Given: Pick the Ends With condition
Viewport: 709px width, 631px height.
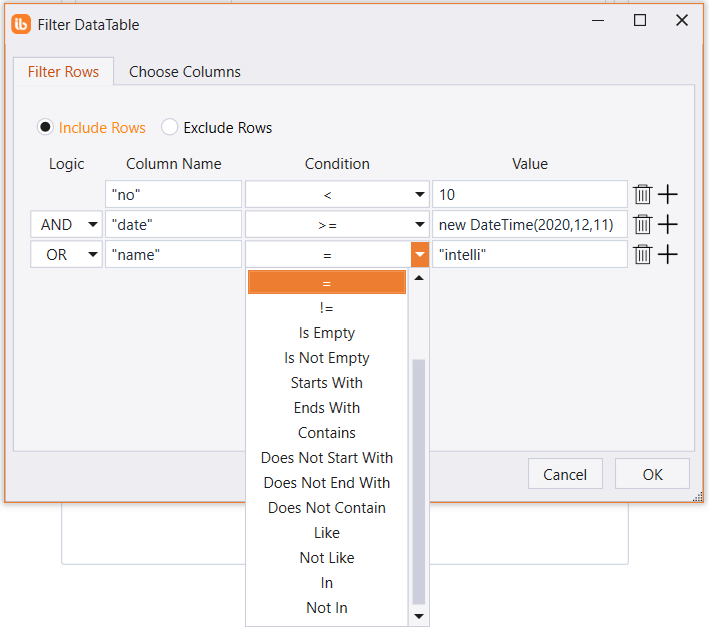Looking at the screenshot, I should [326, 408].
